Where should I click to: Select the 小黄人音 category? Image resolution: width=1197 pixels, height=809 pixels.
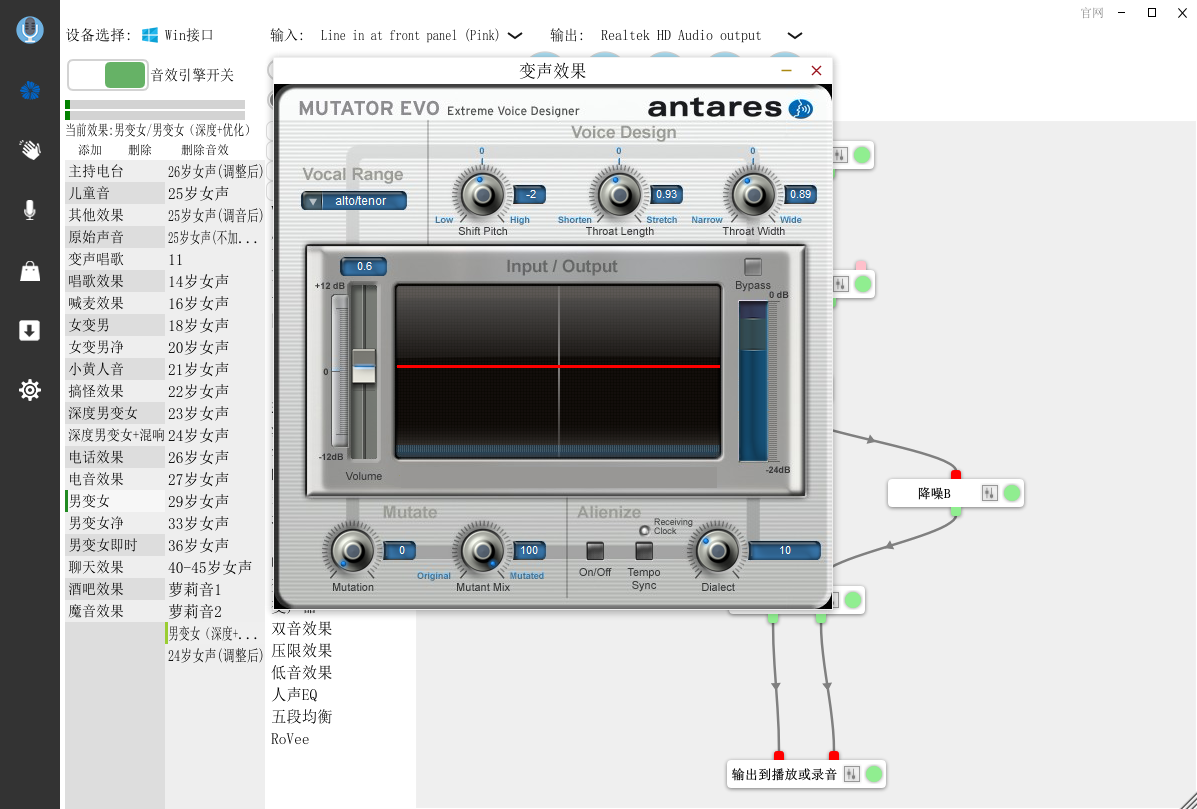[115, 369]
